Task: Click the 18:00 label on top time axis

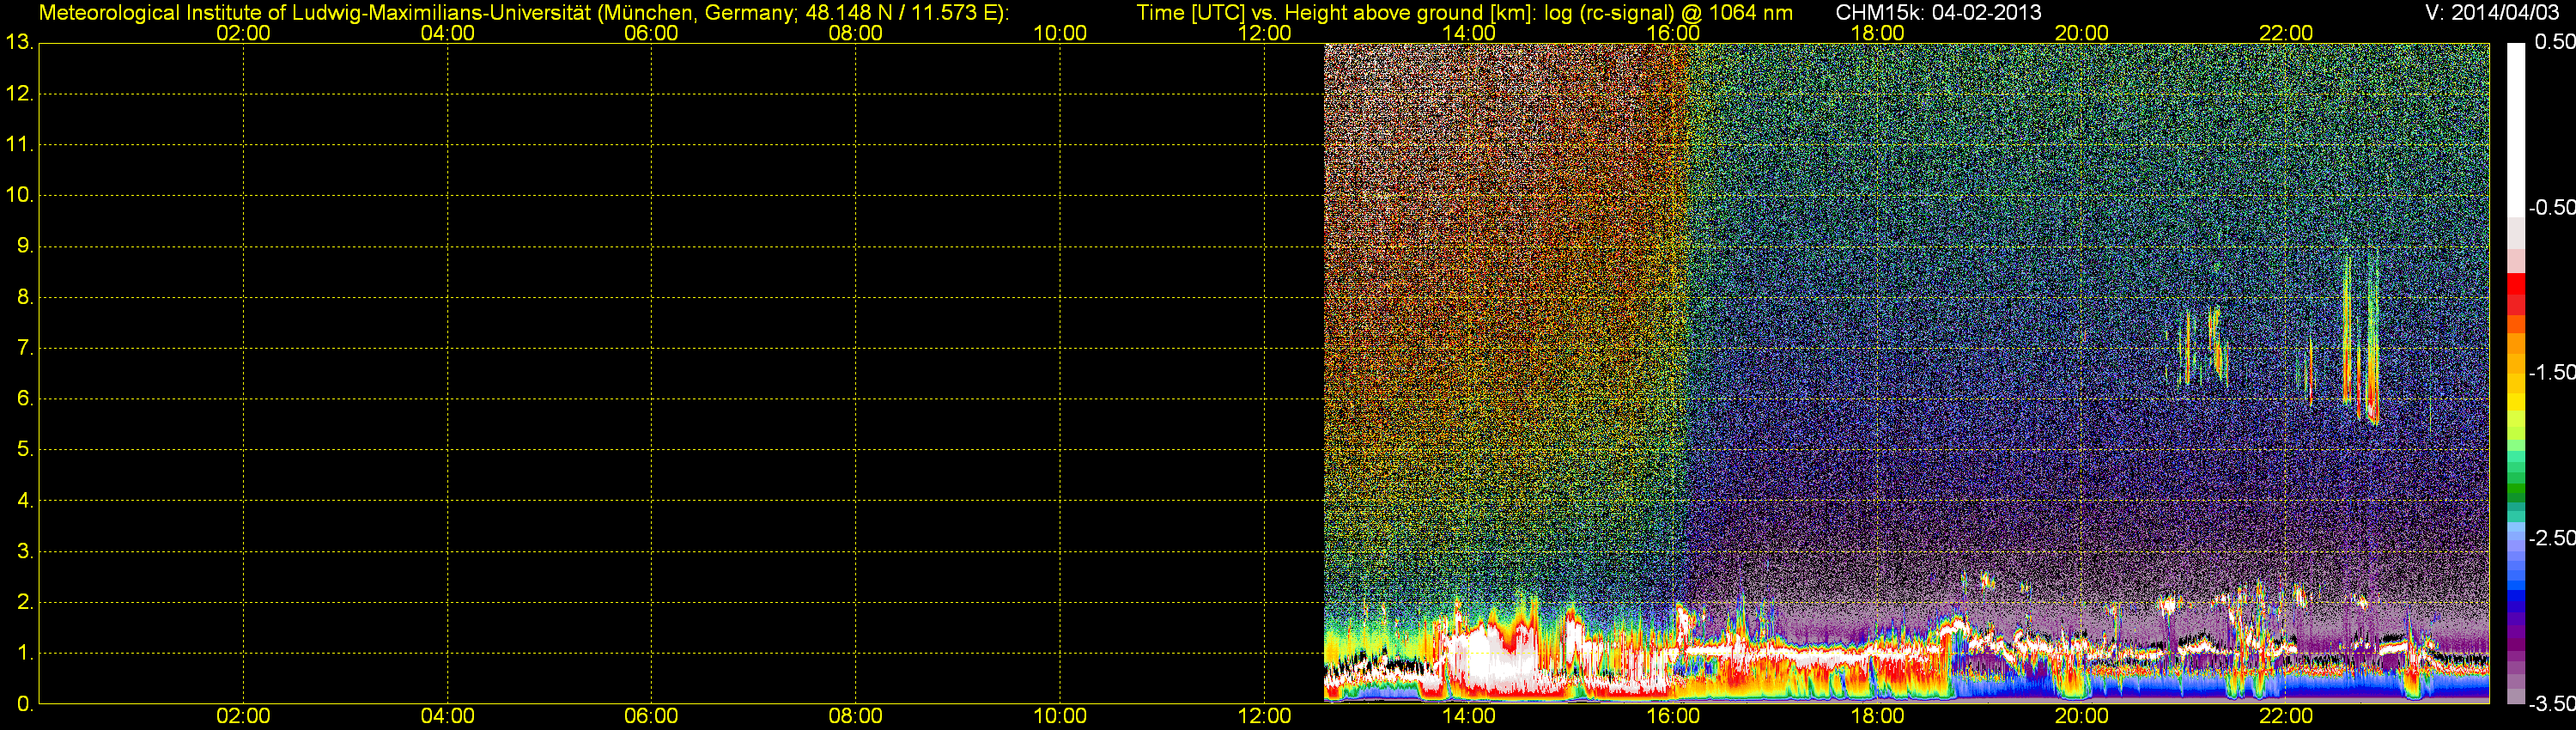Action: 1877,33
